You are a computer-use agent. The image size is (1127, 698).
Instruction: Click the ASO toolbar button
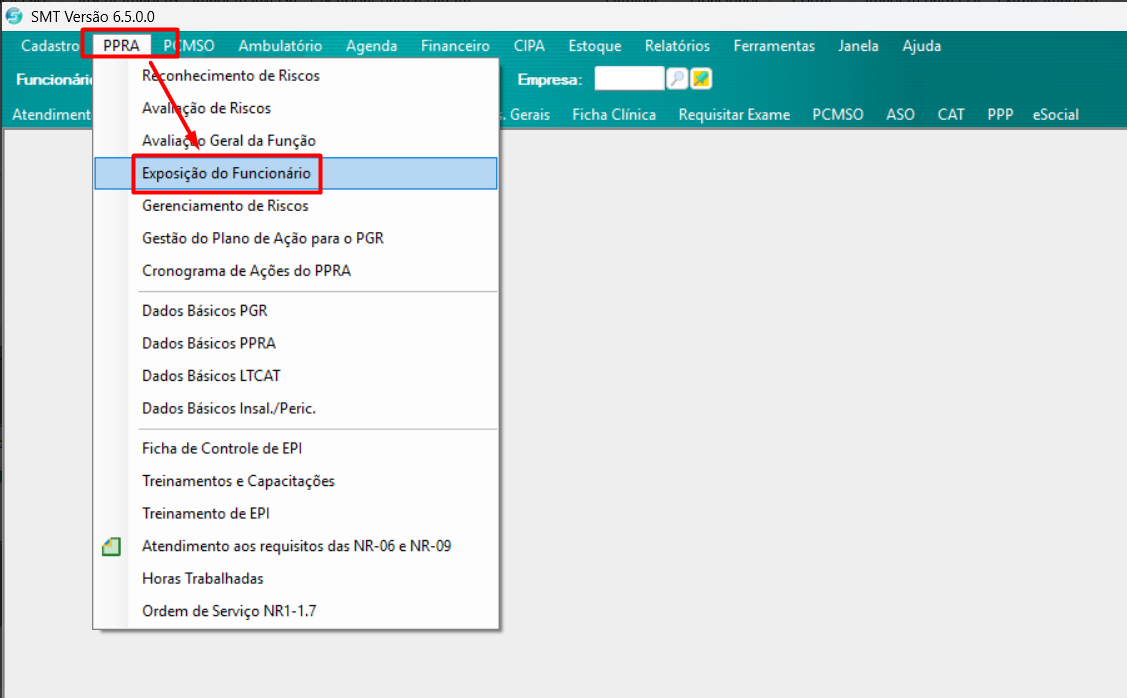[900, 115]
